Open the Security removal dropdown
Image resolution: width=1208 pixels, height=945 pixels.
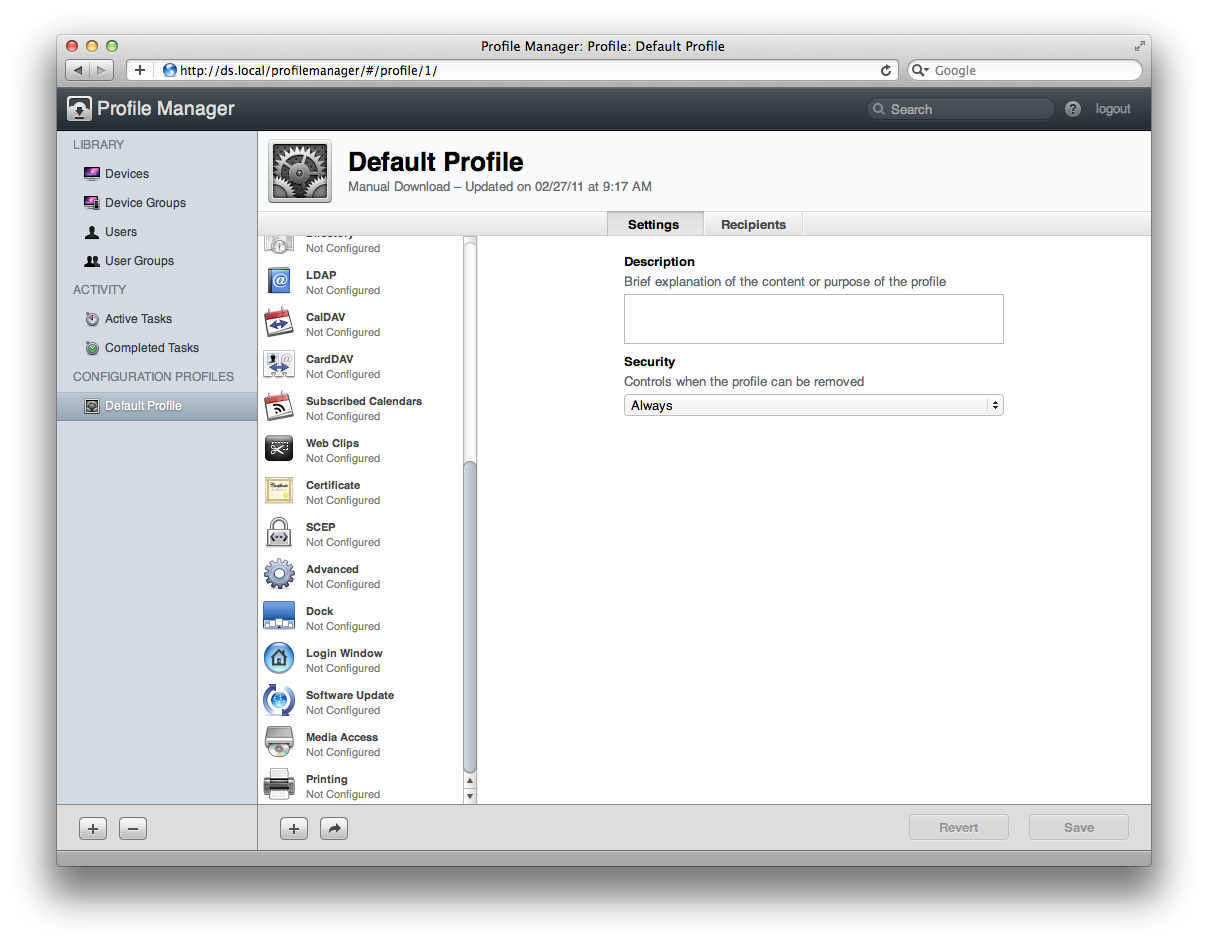point(813,405)
